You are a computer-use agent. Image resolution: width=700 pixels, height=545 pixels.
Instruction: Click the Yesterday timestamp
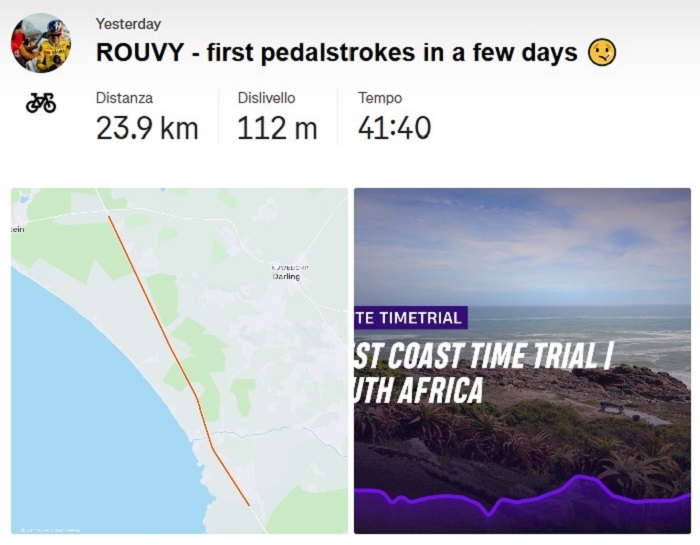[x=128, y=23]
